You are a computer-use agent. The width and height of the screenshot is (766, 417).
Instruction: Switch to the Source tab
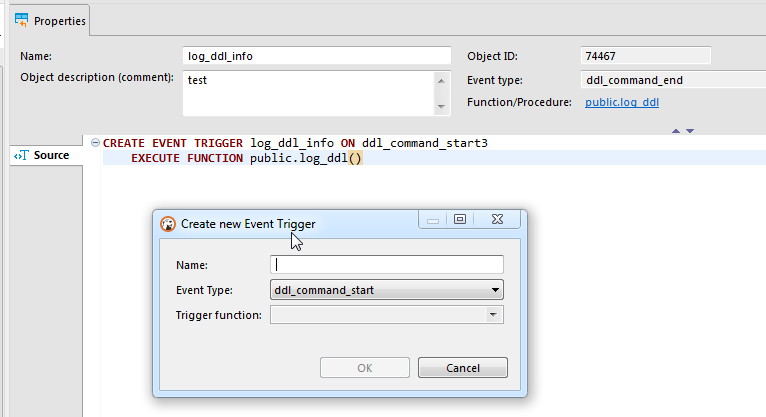[x=46, y=155]
